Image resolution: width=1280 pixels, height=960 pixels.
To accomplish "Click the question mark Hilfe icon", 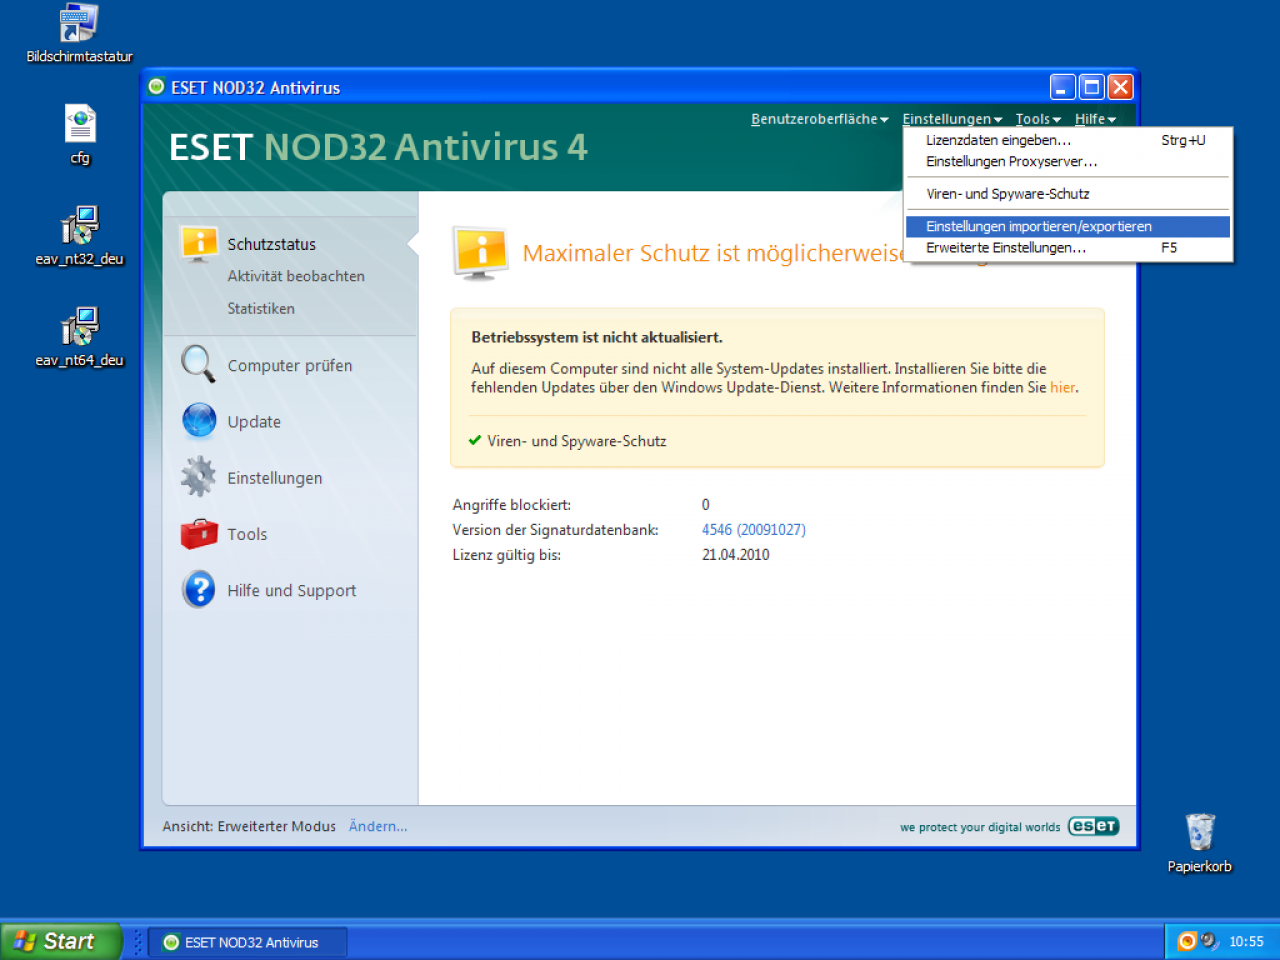I will click(x=199, y=589).
